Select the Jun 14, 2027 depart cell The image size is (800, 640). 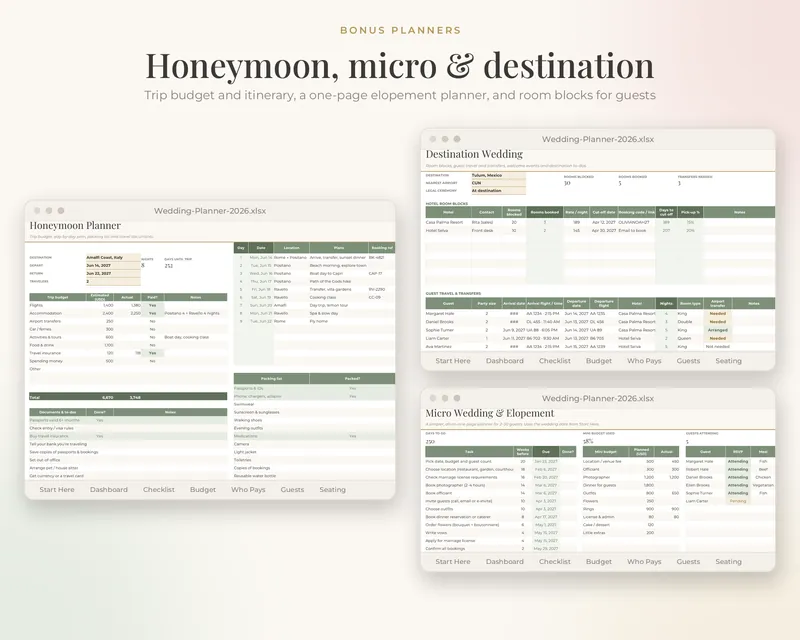click(113, 265)
